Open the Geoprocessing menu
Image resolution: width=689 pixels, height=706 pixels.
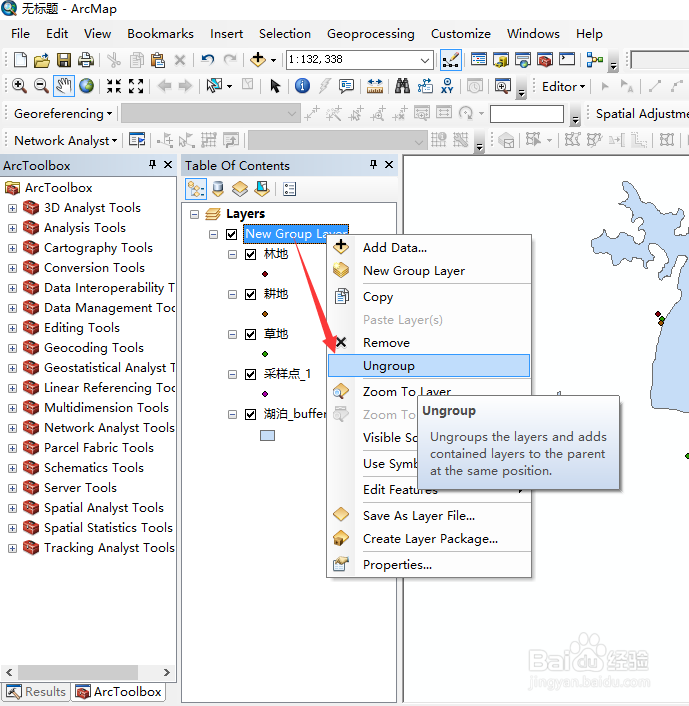tap(371, 34)
